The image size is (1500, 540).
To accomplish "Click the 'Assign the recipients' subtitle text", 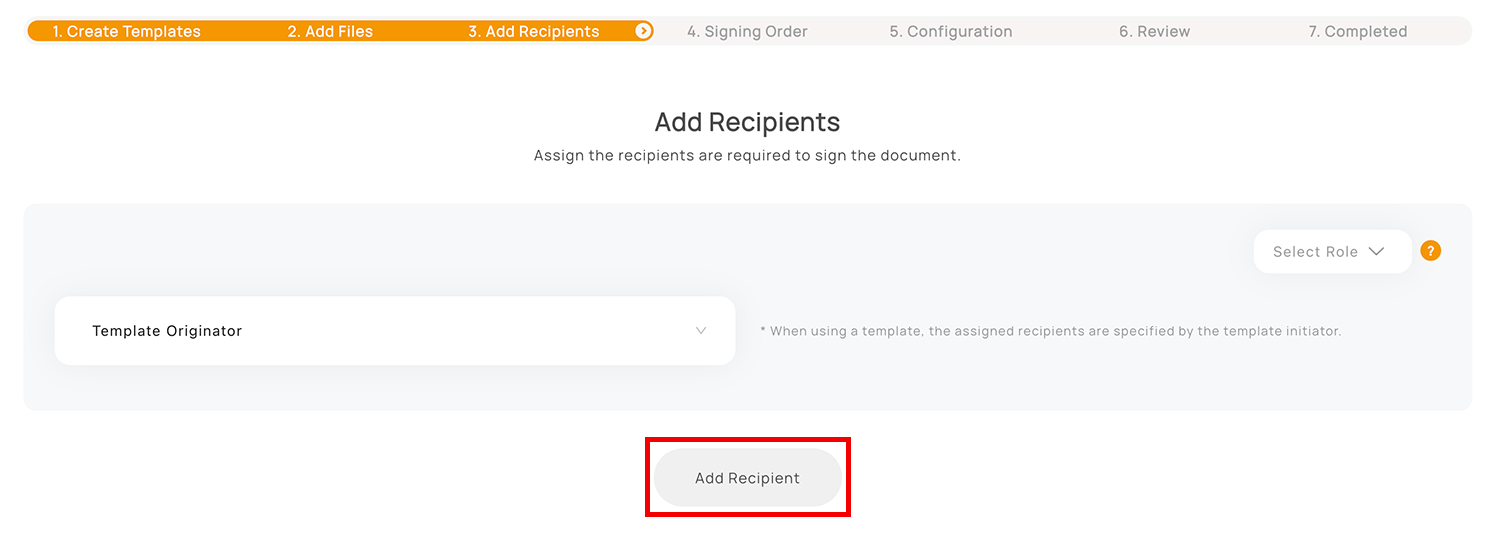I will point(747,156).
